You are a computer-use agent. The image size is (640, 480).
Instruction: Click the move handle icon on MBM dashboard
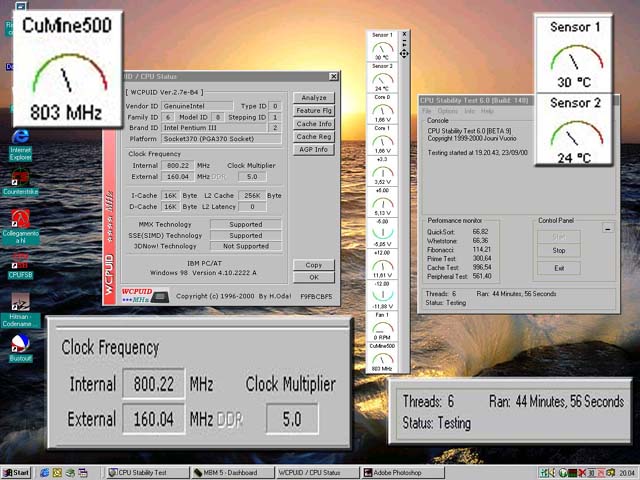tap(404, 53)
